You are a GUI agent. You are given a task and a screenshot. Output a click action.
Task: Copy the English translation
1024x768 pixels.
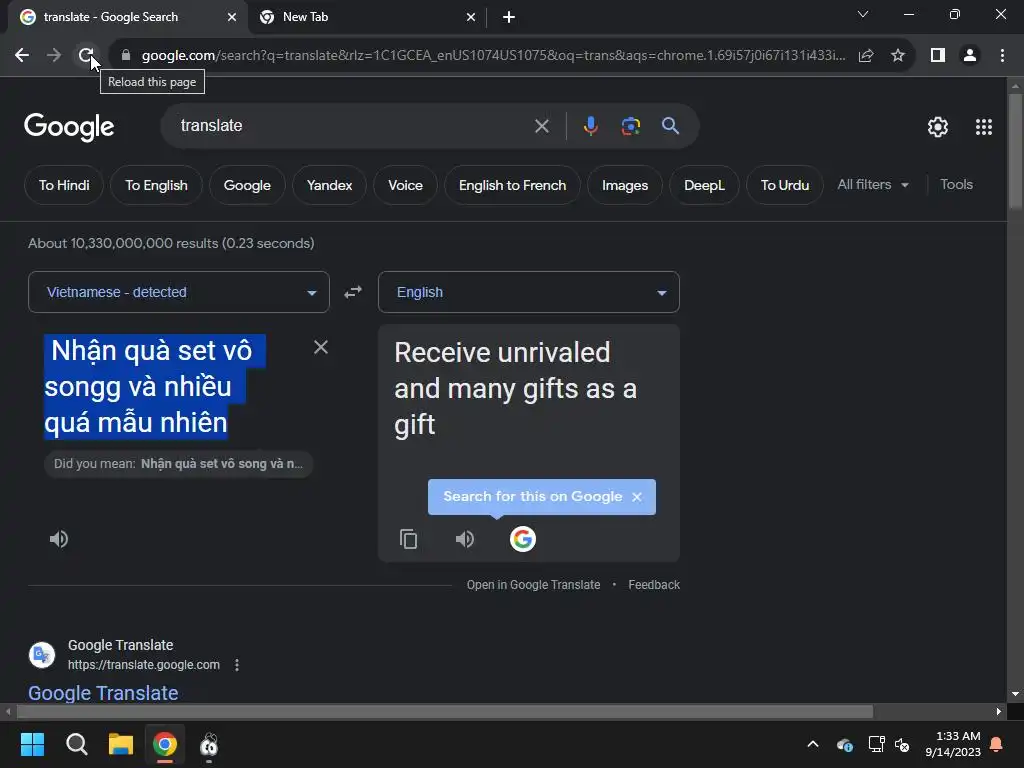(408, 539)
